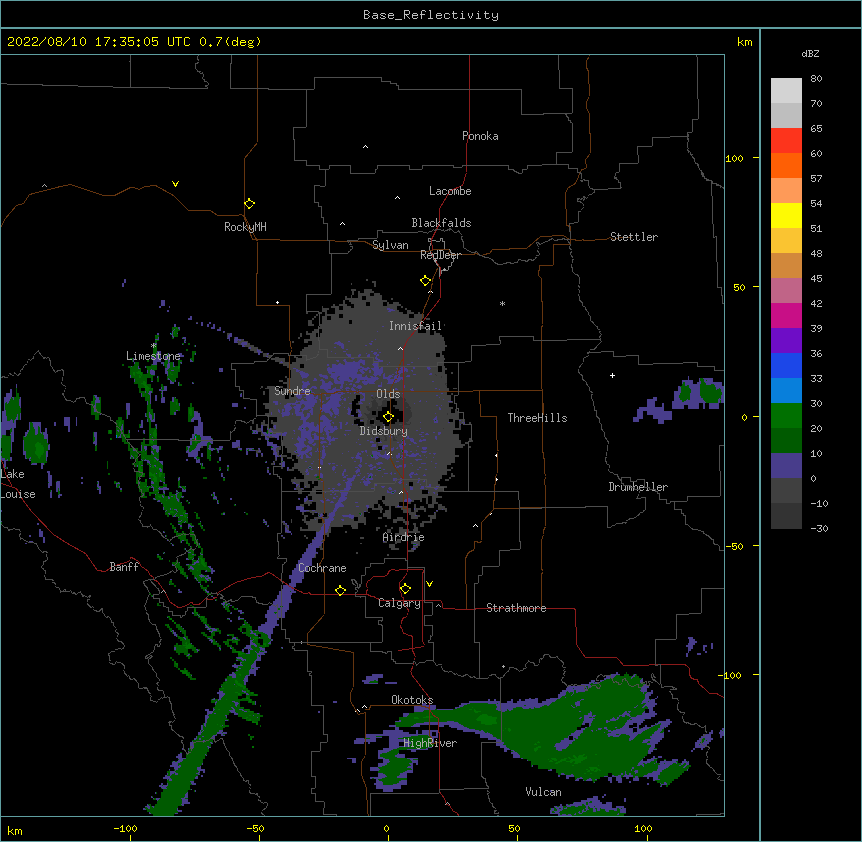Click the yellow diamond marker near RockyMH
The width and height of the screenshot is (862, 842).
click(x=249, y=204)
